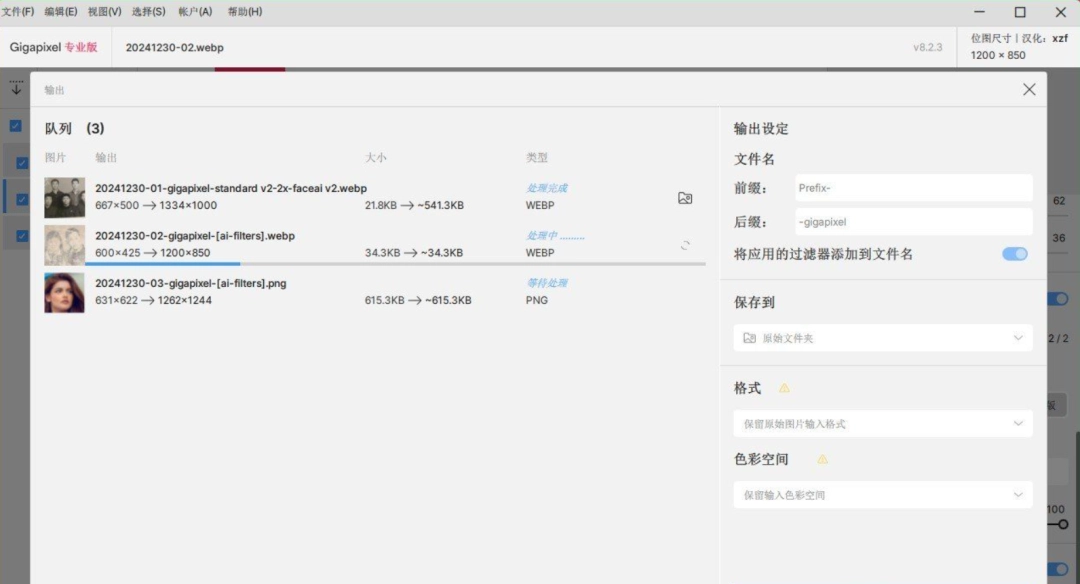This screenshot has width=1080, height=584.
Task: Select thumbnail of 20241230-02 image
Action: tap(65, 245)
